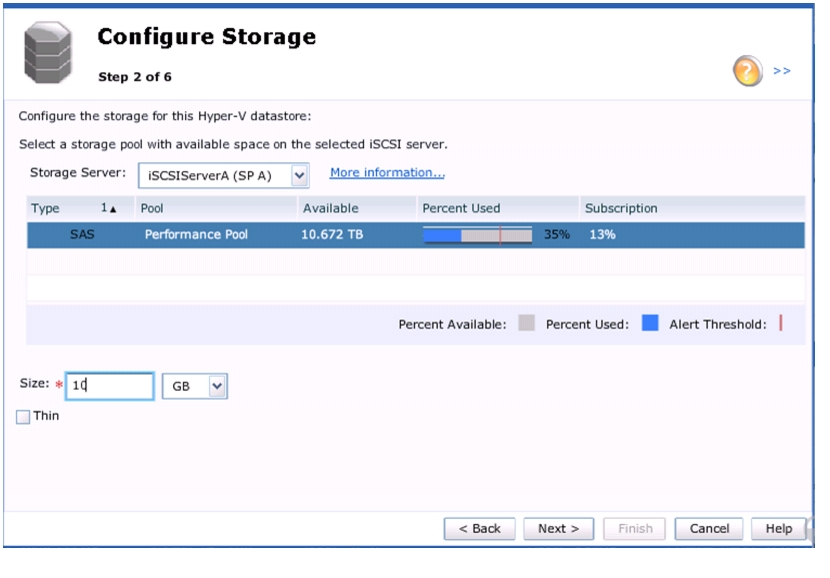Open the More information link
Image resolution: width=830 pixels, height=578 pixels.
pos(387,173)
